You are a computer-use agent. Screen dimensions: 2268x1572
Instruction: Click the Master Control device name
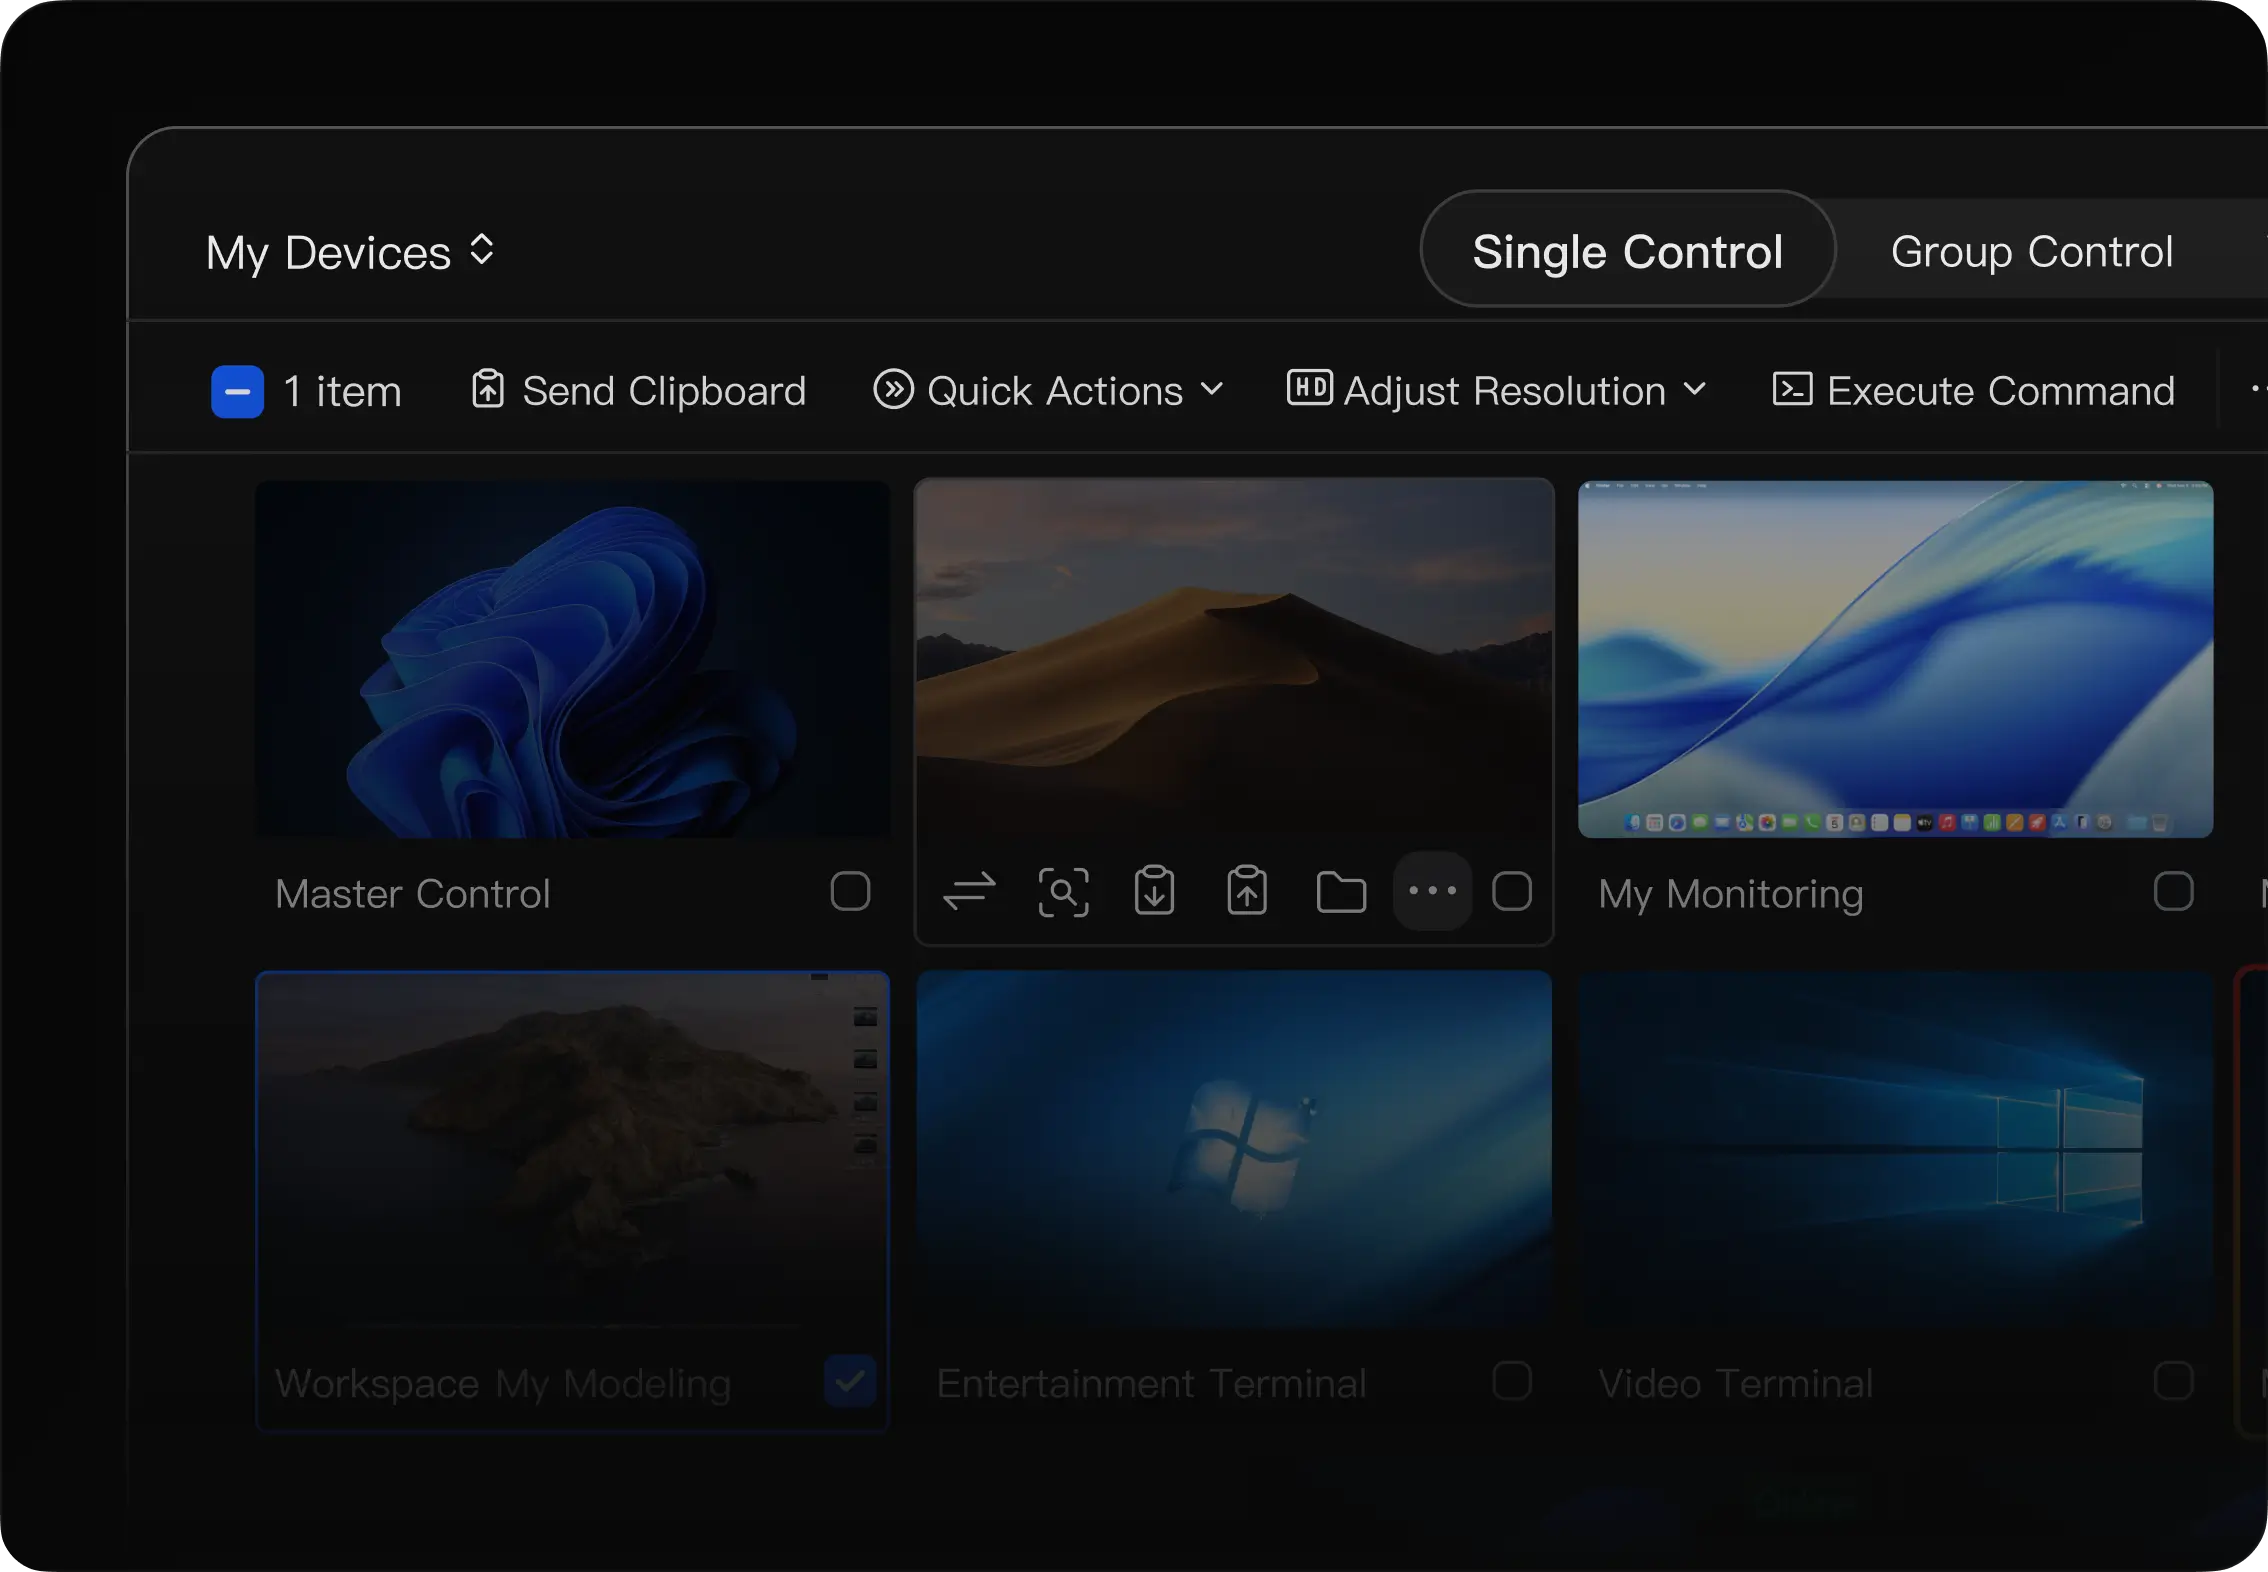tap(412, 894)
